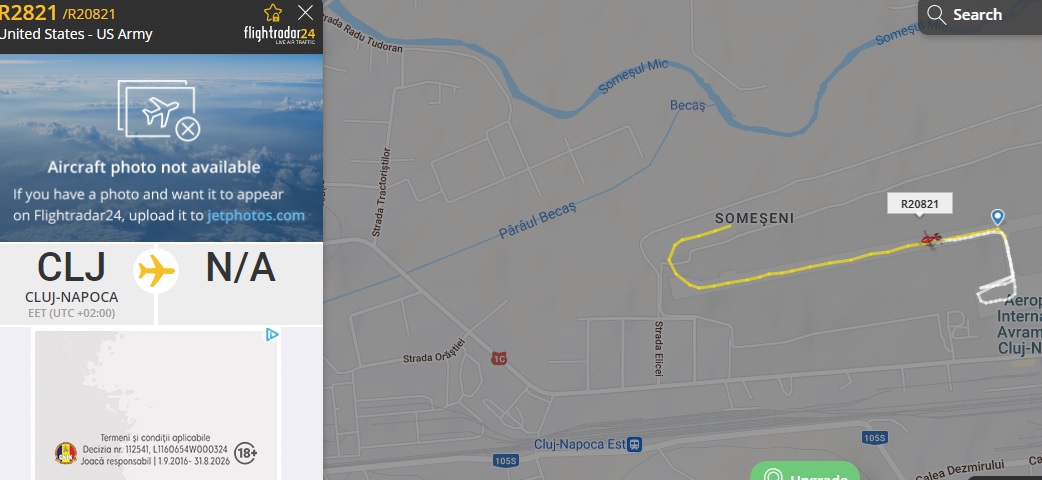The image size is (1042, 480).
Task: Open the jetphotos.com link
Action: 256,215
